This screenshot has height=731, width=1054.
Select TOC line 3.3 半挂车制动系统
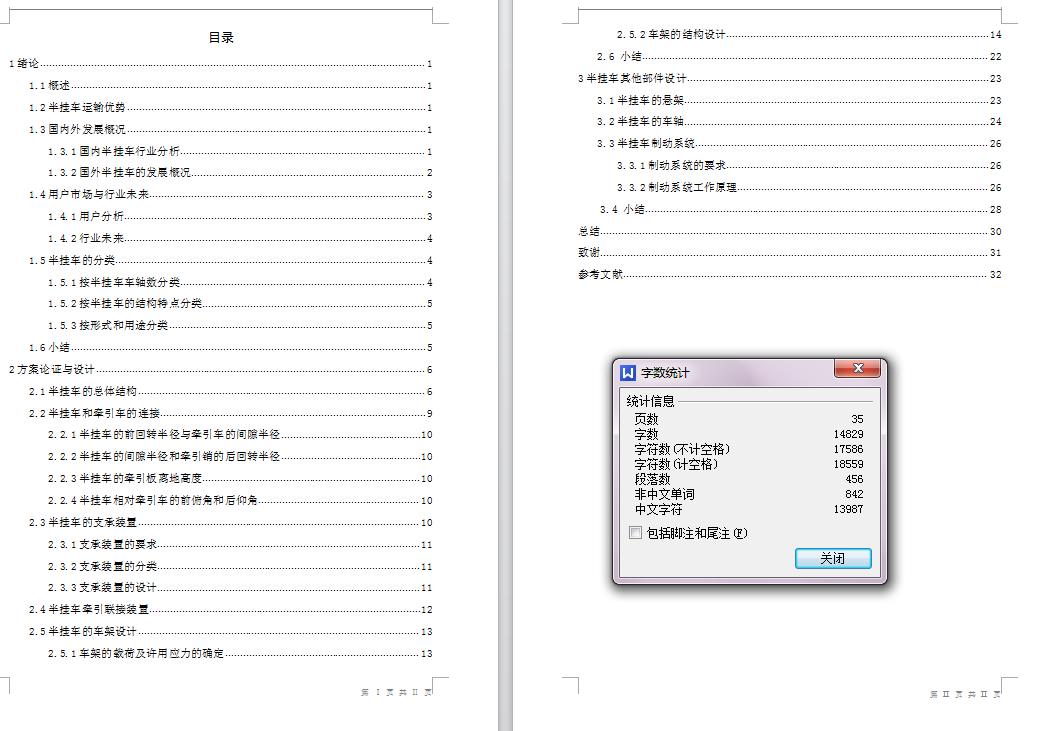(799, 143)
